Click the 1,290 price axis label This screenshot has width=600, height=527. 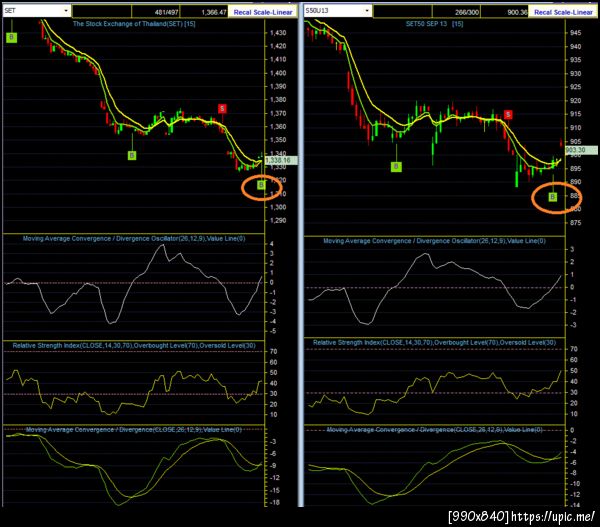tap(278, 221)
